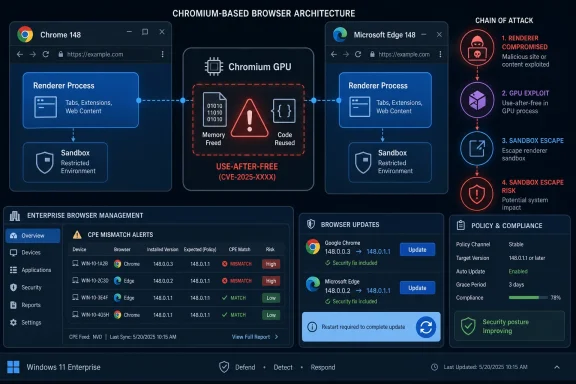Screen dimensions: 576x384
Task: Select the Renderer Process window icon in Edge
Action: pos(360,107)
